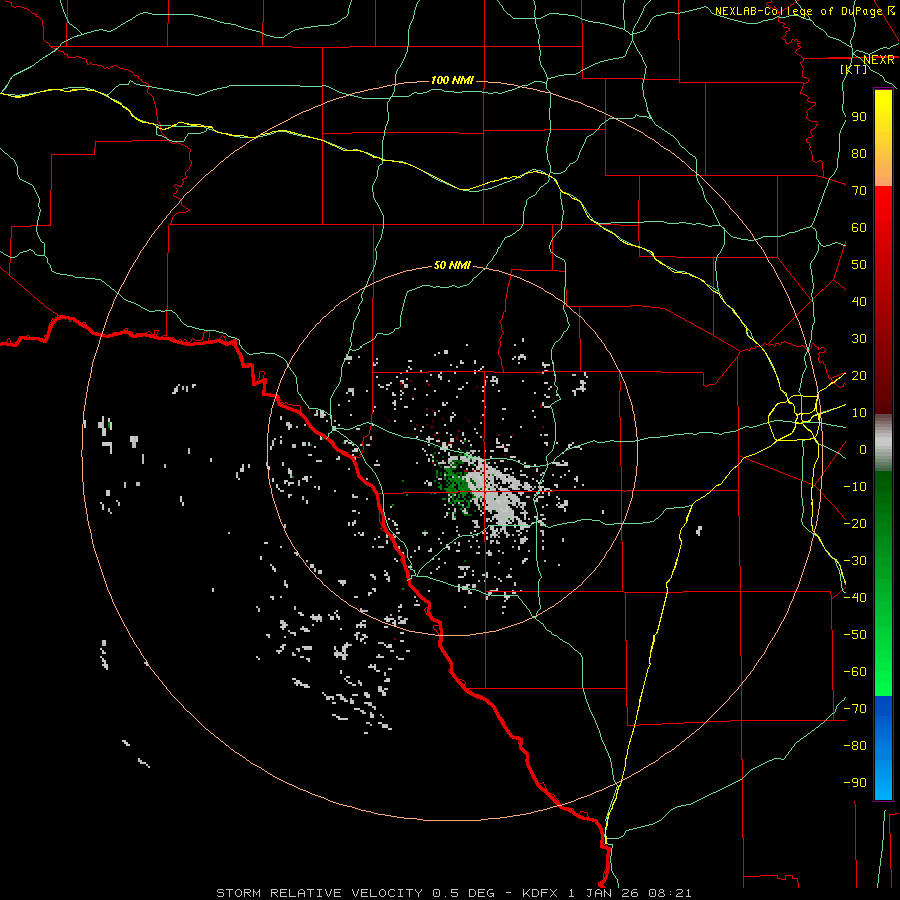Screen dimensions: 900x900
Task: Click the "100 NMI" range ring label
Action: click(x=452, y=80)
